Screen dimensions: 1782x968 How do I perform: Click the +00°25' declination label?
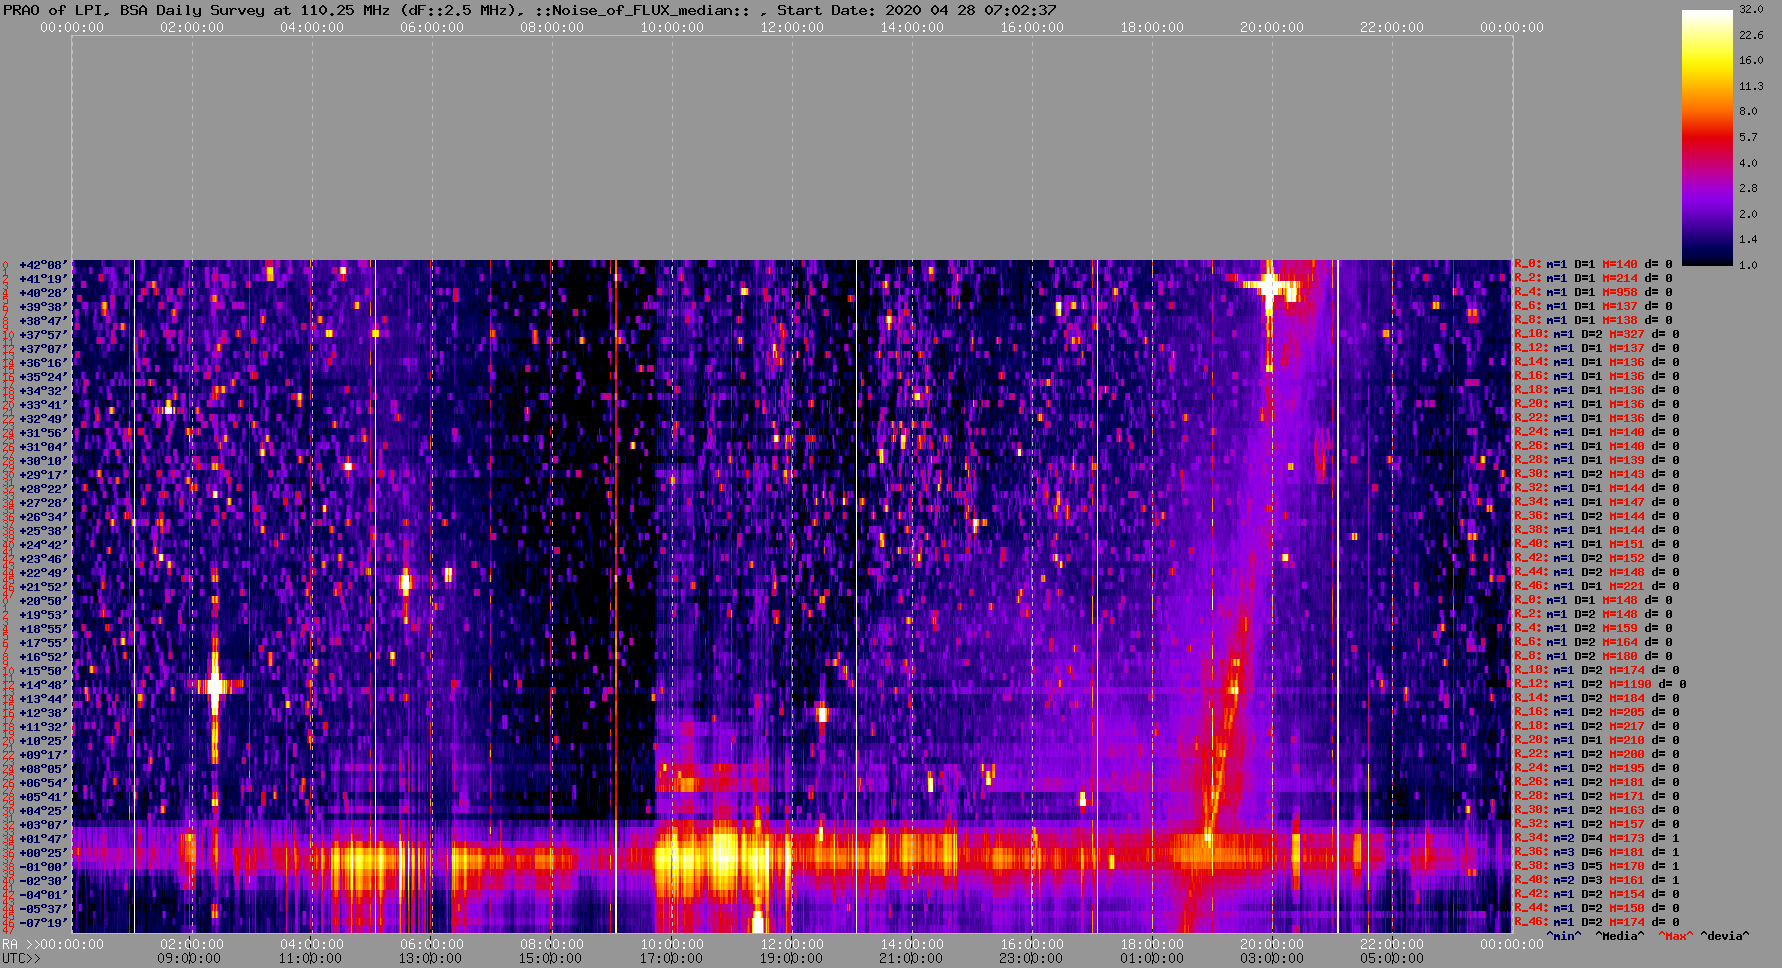click(x=43, y=853)
